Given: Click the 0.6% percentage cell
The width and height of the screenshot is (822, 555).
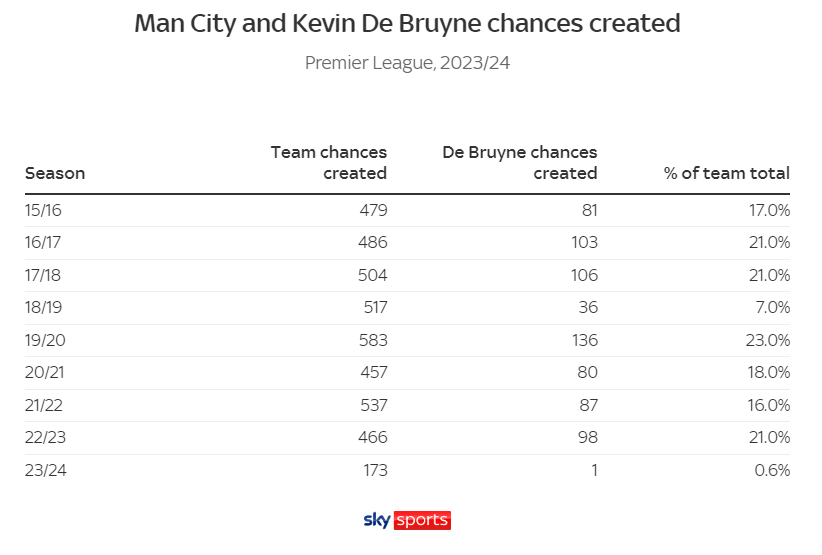Looking at the screenshot, I should tap(772, 470).
